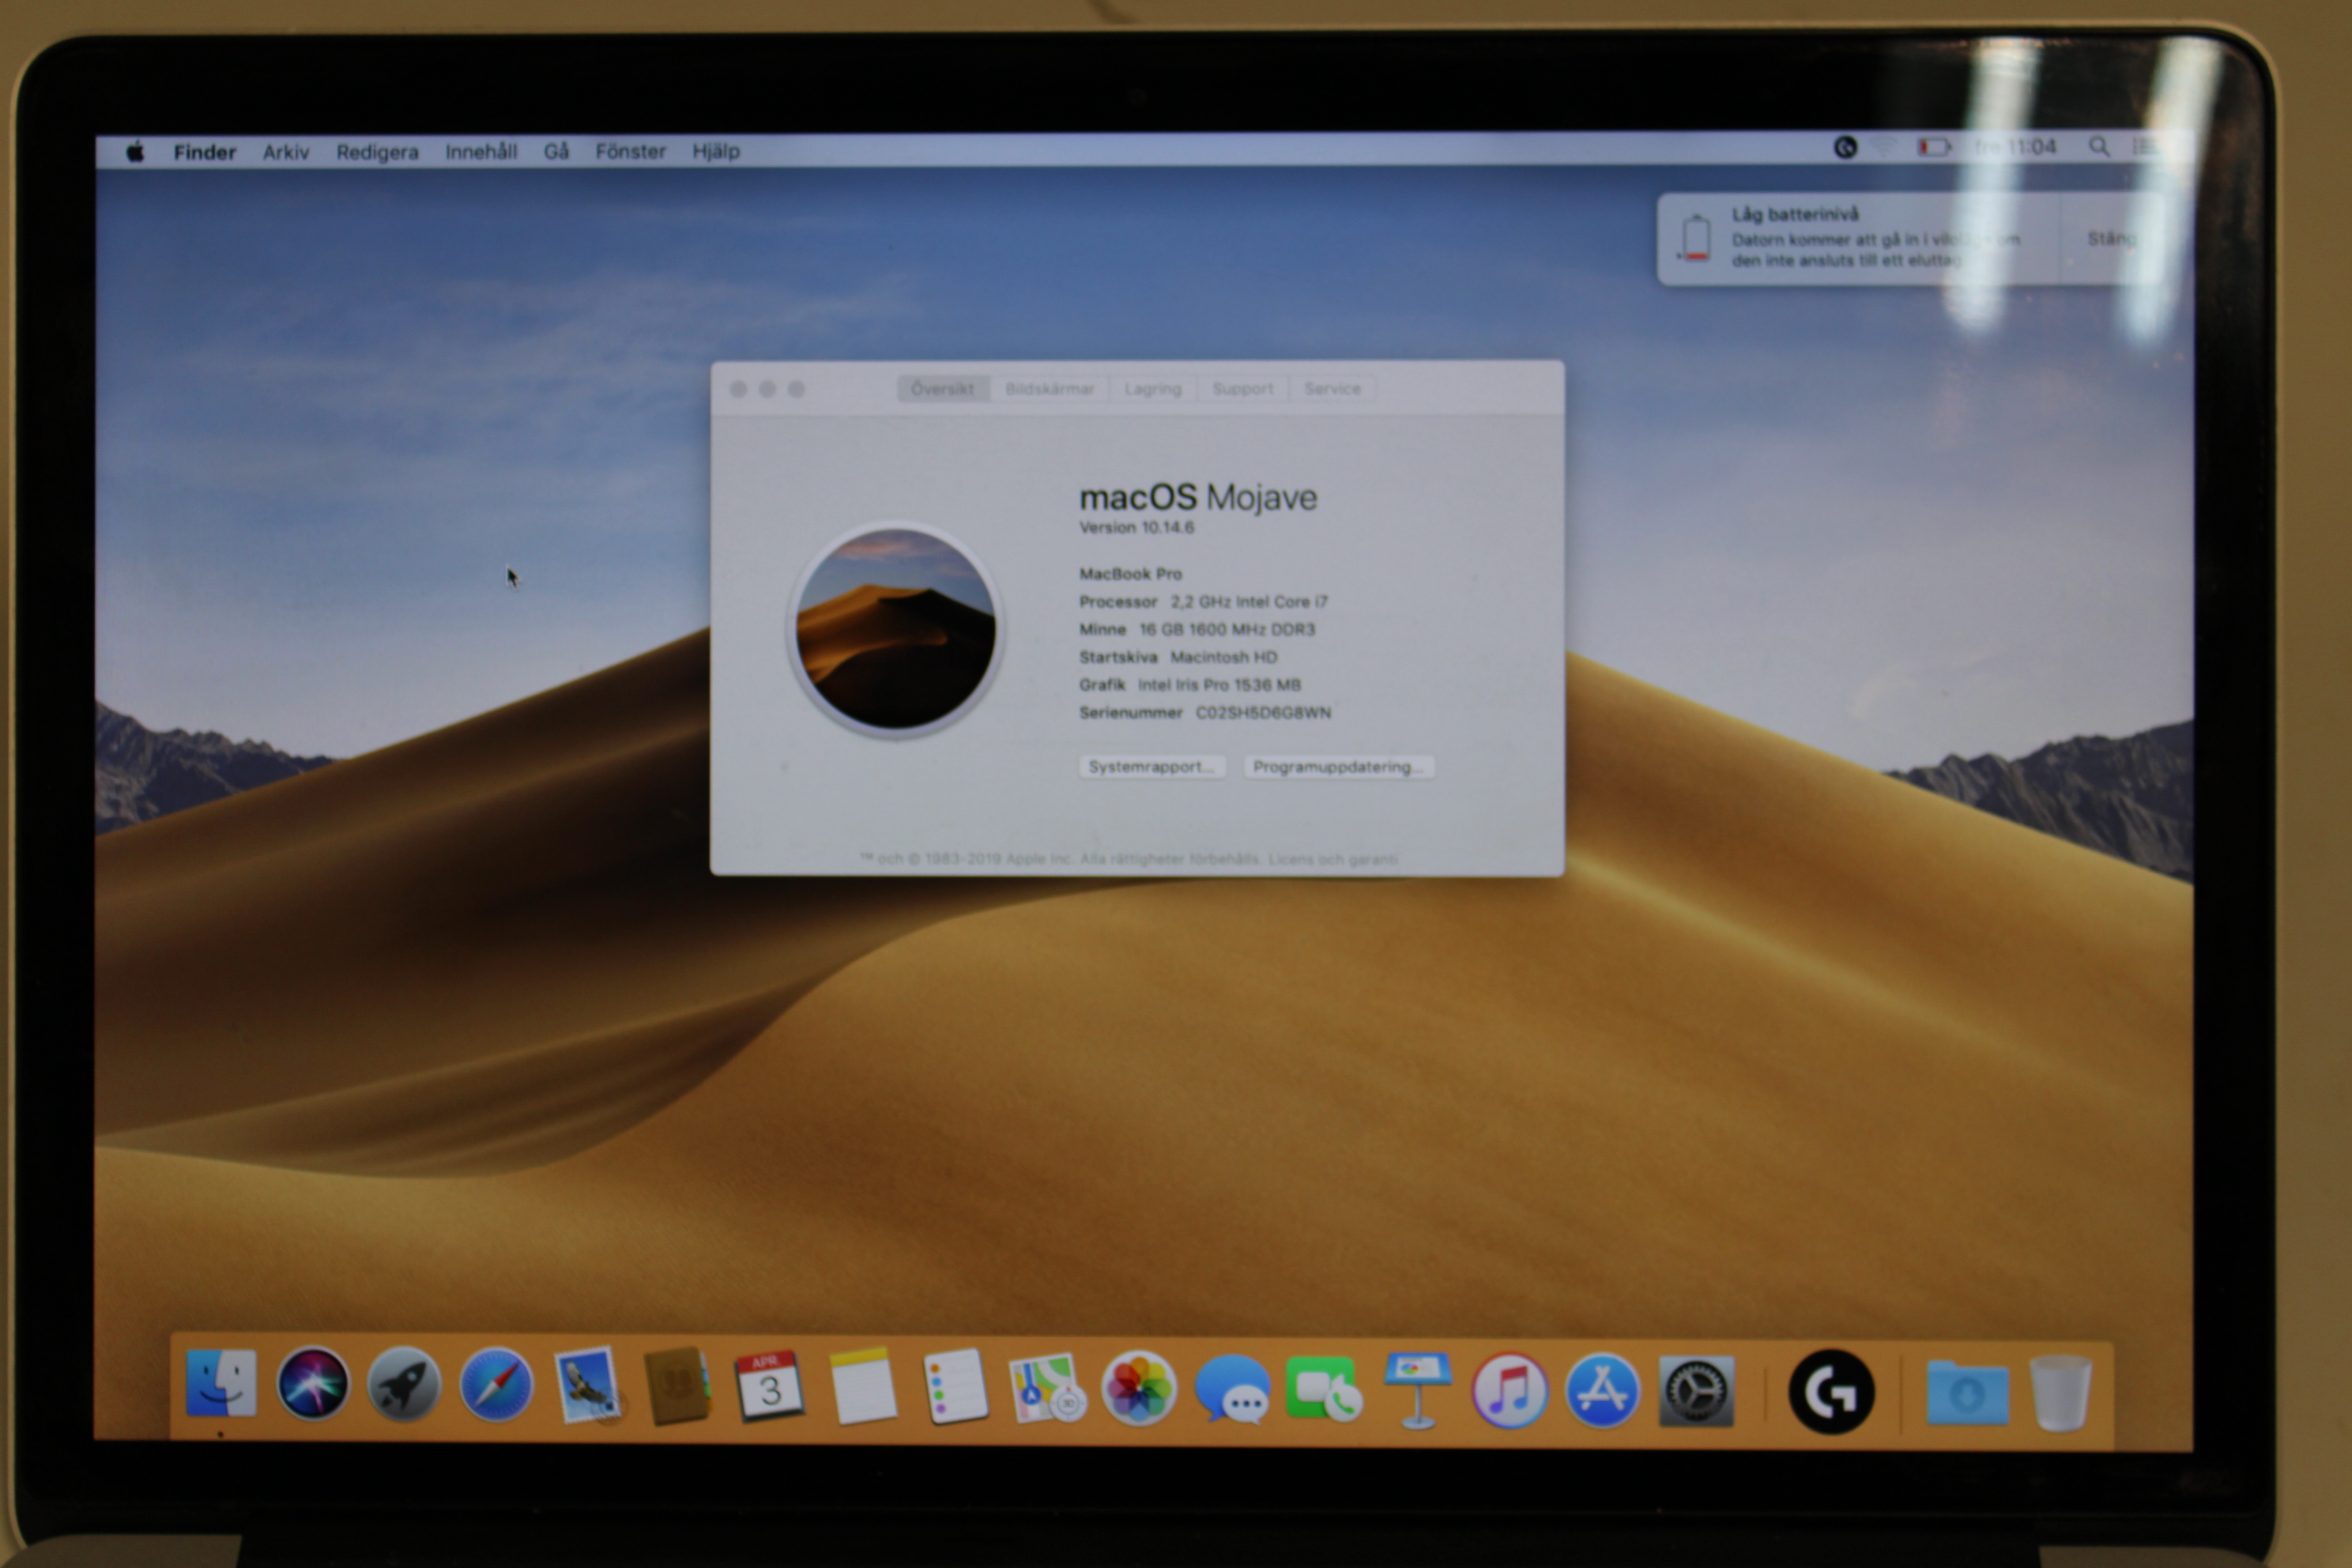
Task: Open iTunes music icon
Action: click(x=1509, y=1390)
